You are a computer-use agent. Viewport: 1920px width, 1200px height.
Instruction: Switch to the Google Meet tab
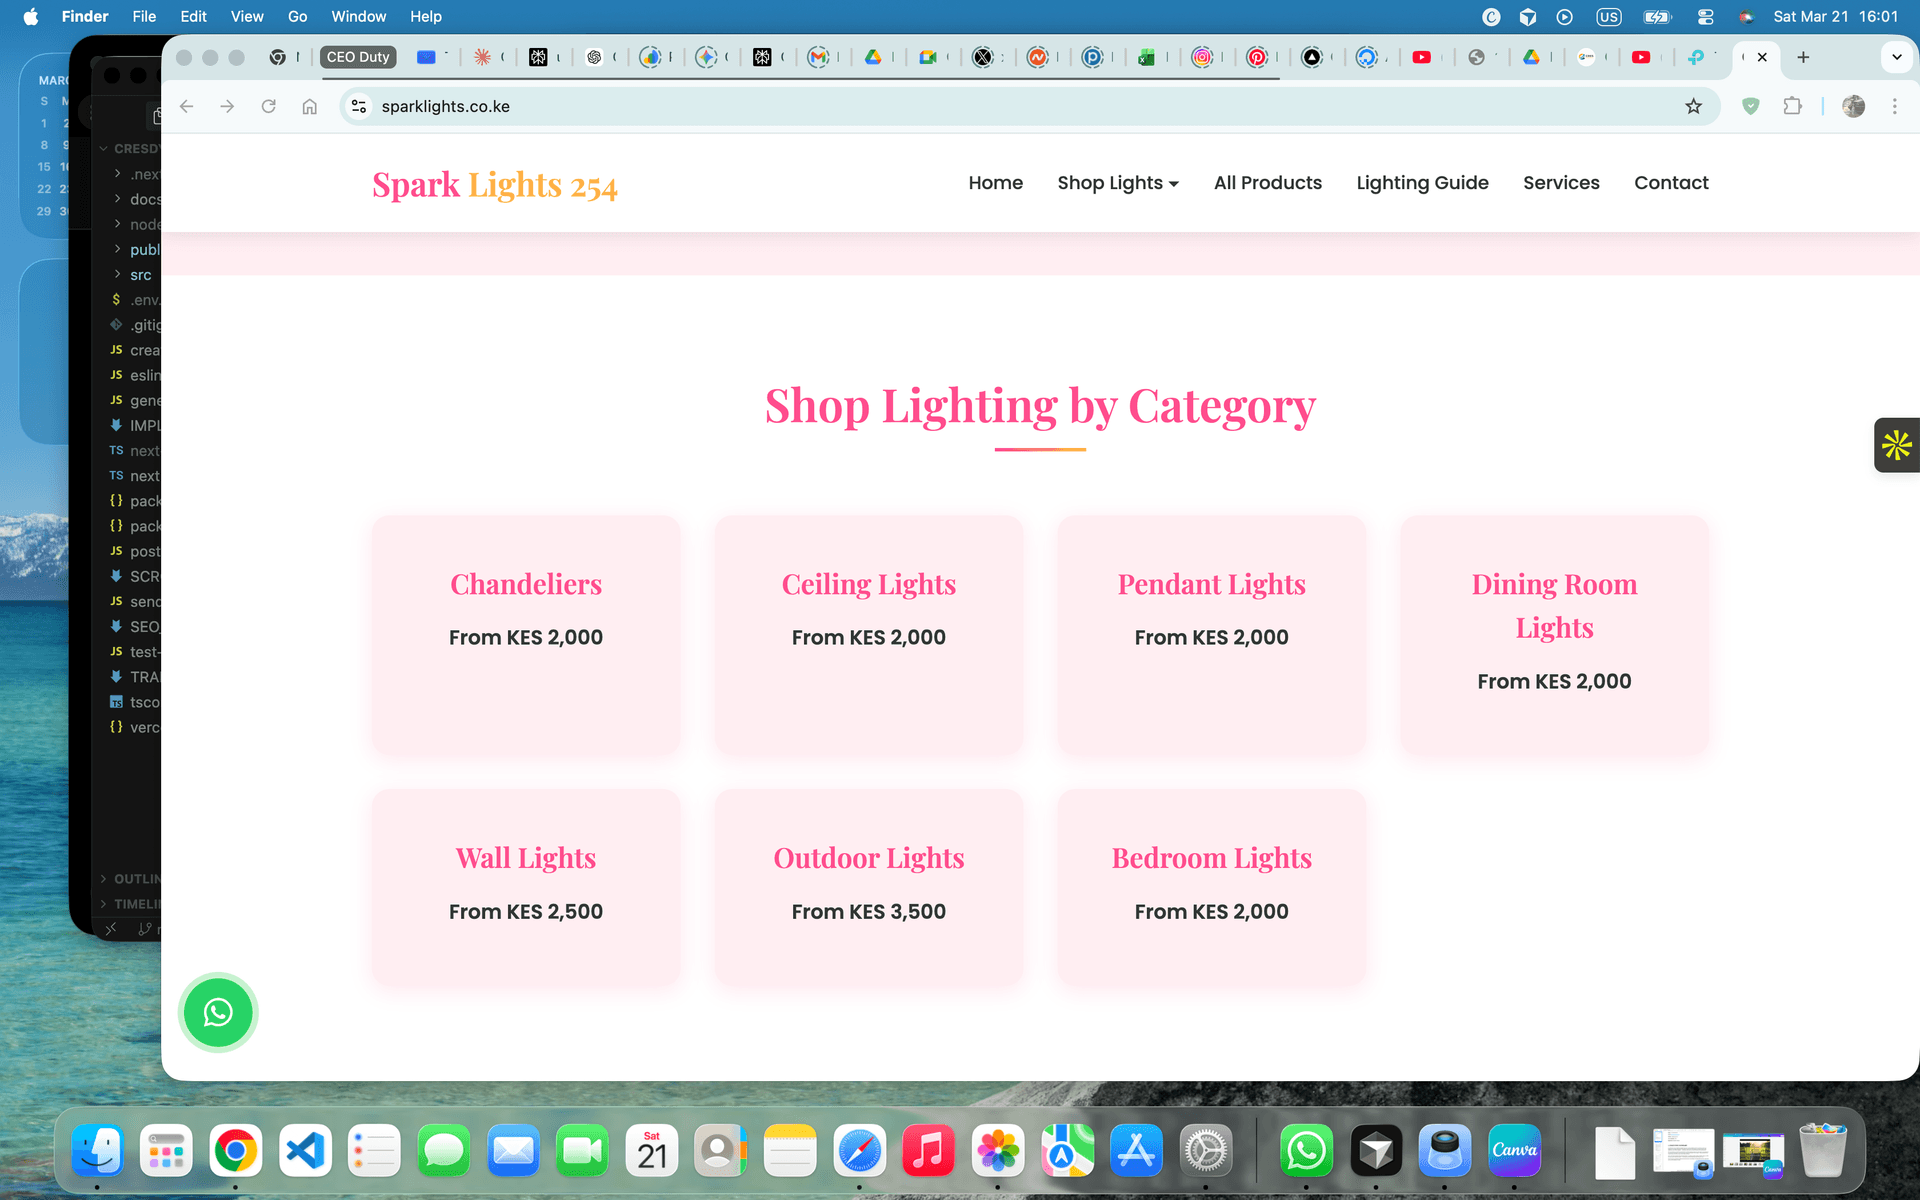pos(928,57)
